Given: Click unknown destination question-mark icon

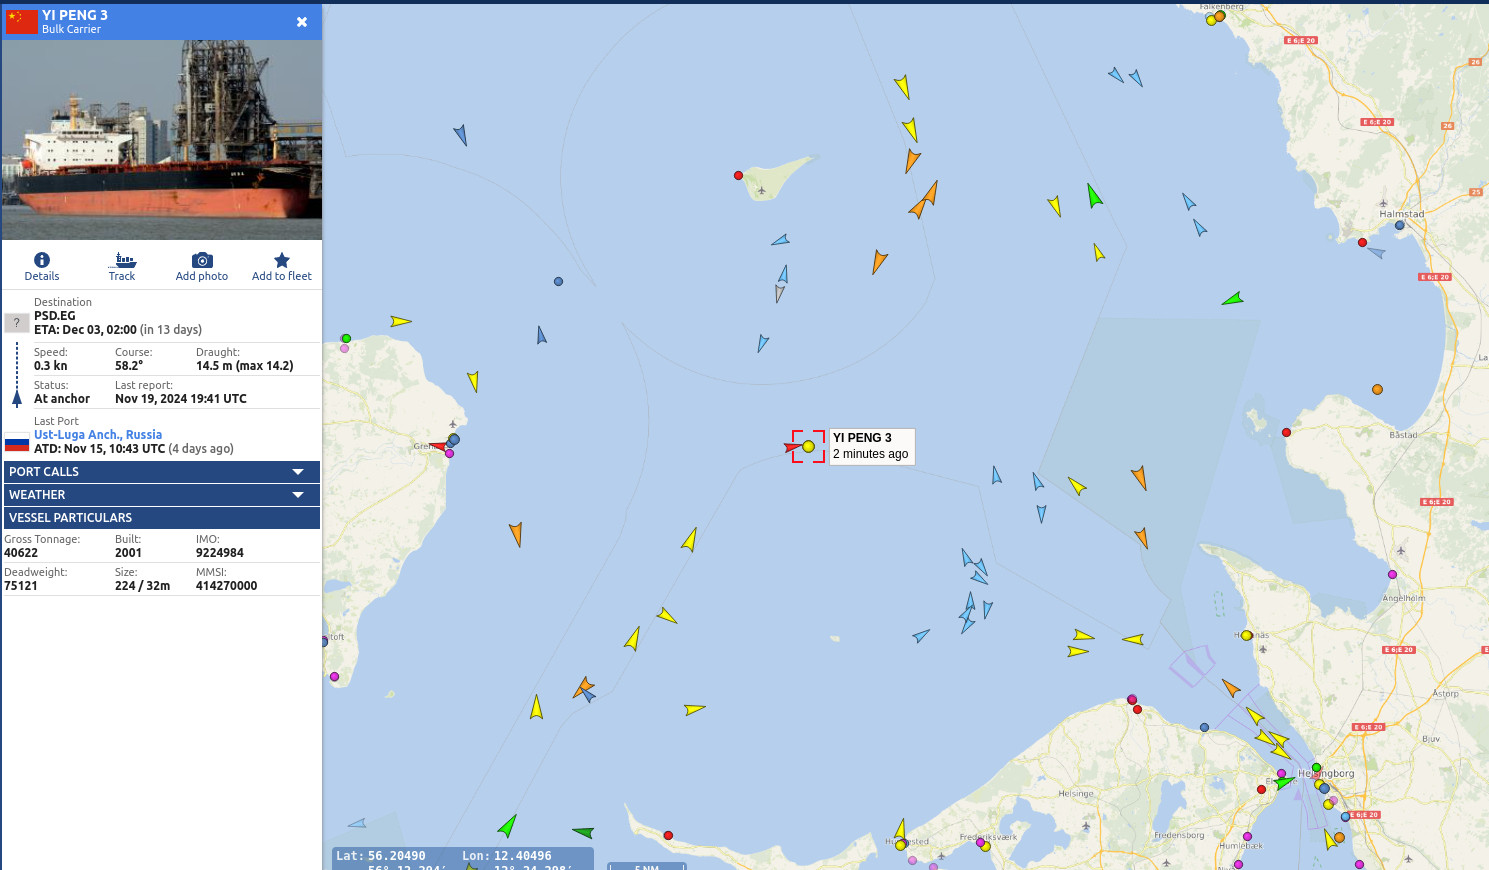Looking at the screenshot, I should coord(17,323).
